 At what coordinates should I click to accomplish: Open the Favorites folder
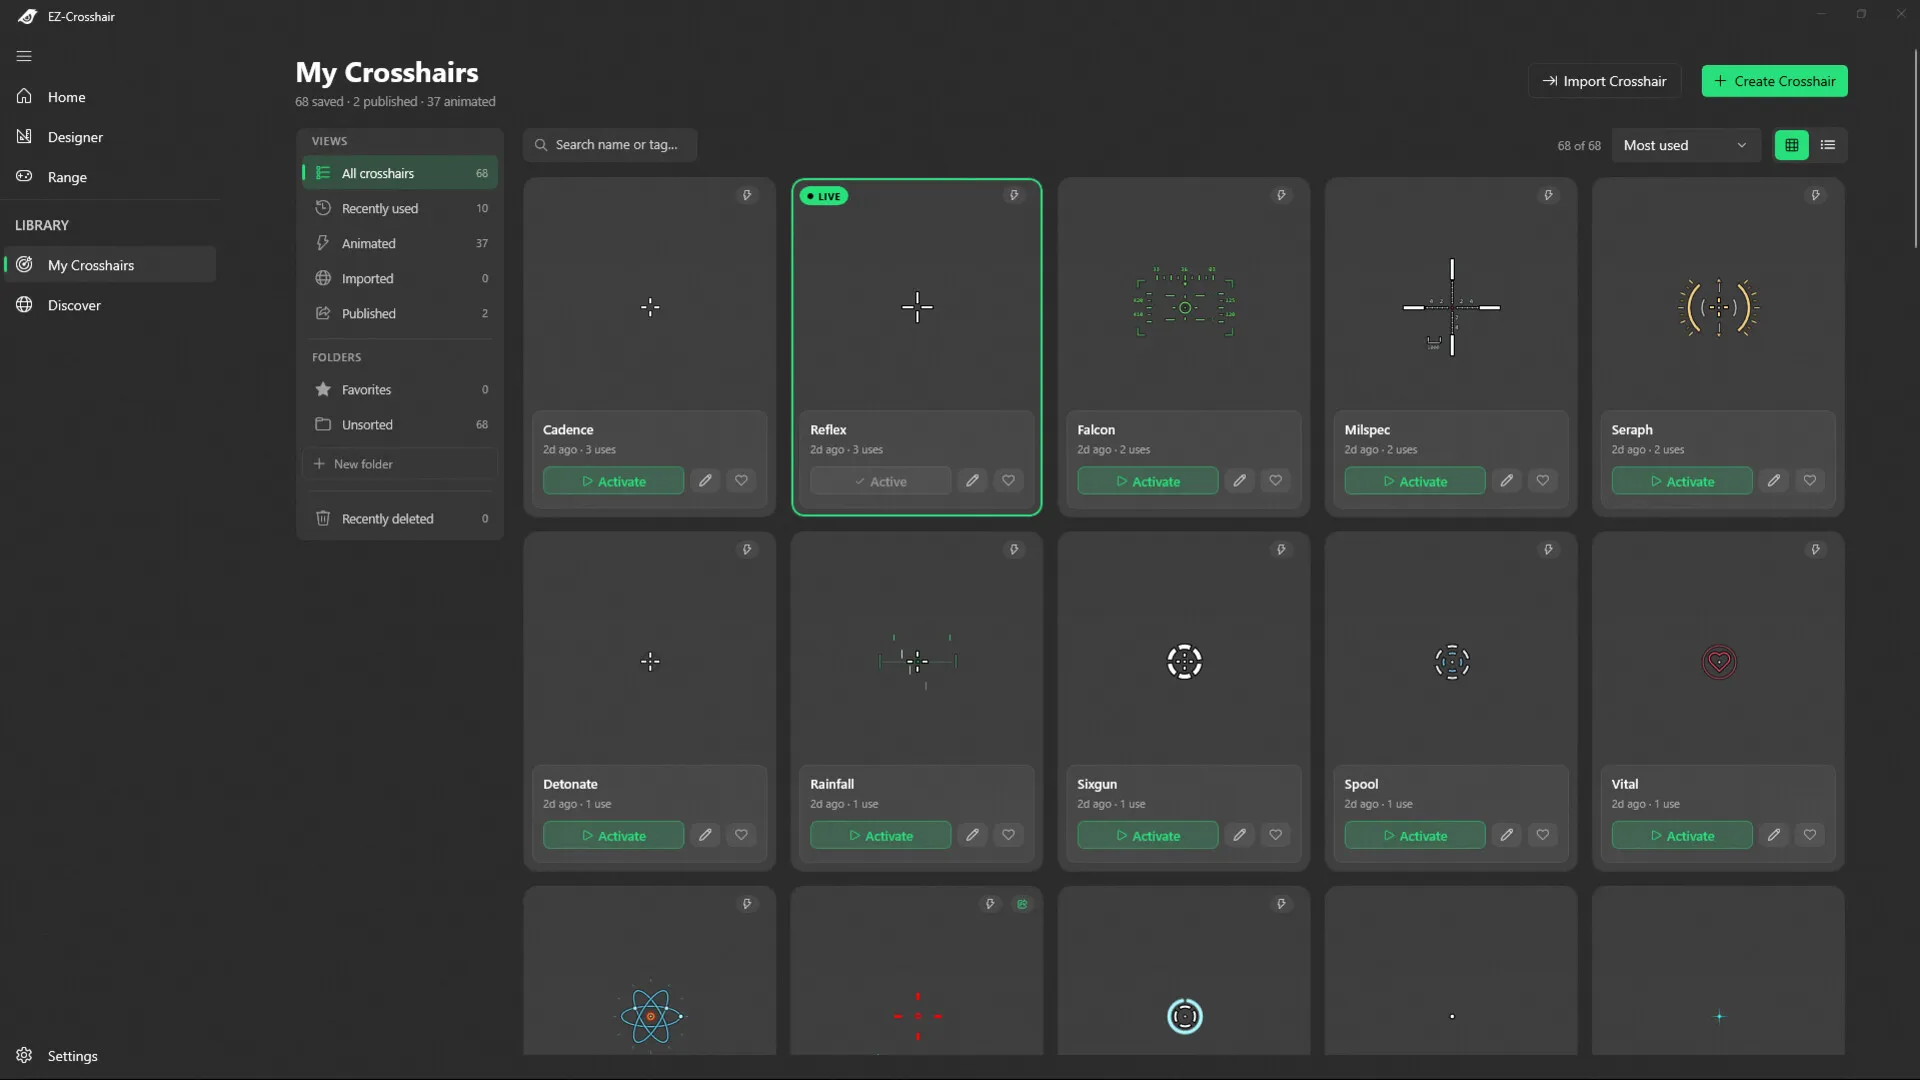[x=400, y=390]
